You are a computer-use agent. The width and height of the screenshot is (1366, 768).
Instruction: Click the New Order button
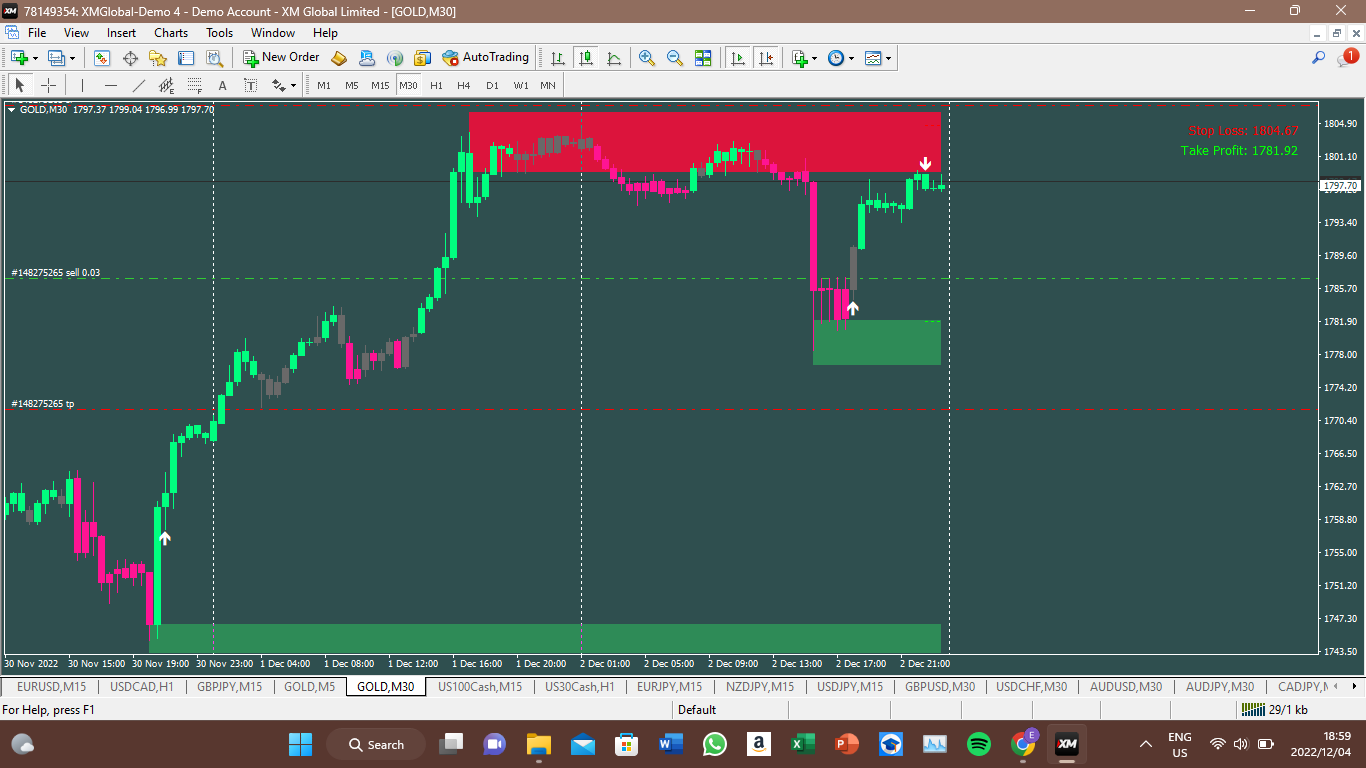click(281, 58)
